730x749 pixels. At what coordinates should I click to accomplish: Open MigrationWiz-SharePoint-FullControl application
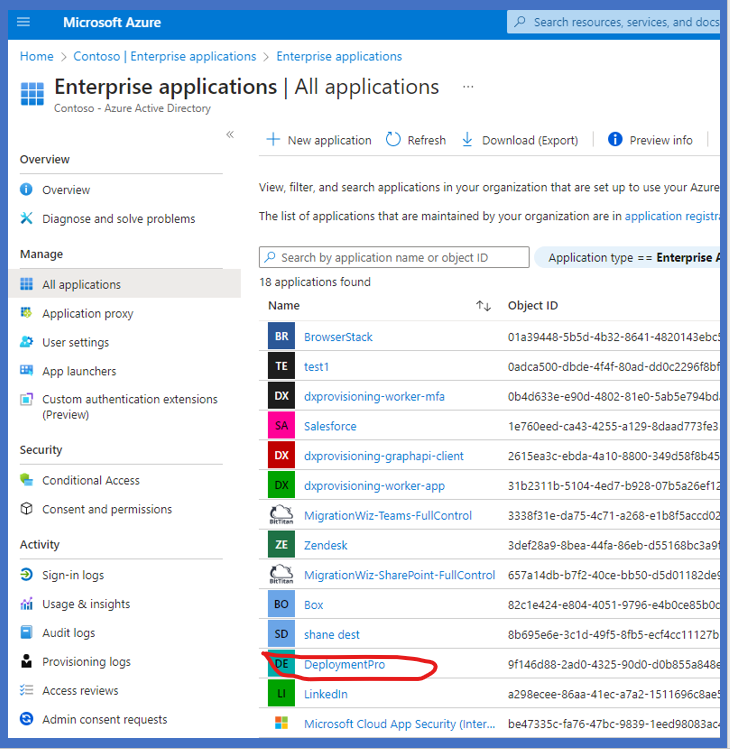(399, 575)
